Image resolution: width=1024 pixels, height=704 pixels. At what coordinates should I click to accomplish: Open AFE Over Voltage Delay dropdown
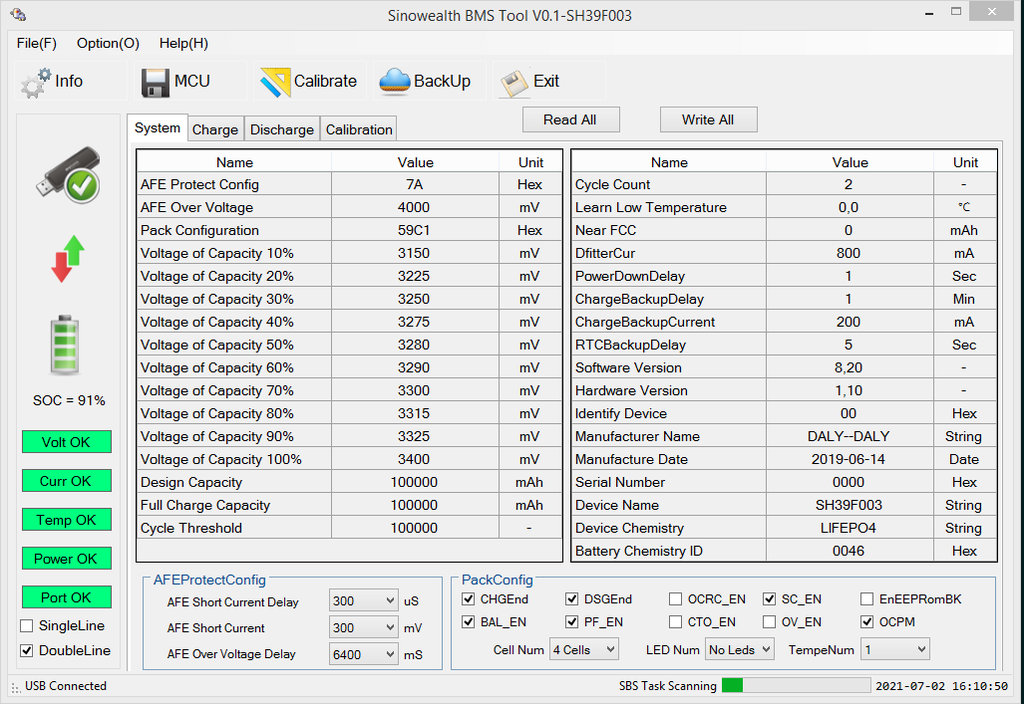coord(364,654)
